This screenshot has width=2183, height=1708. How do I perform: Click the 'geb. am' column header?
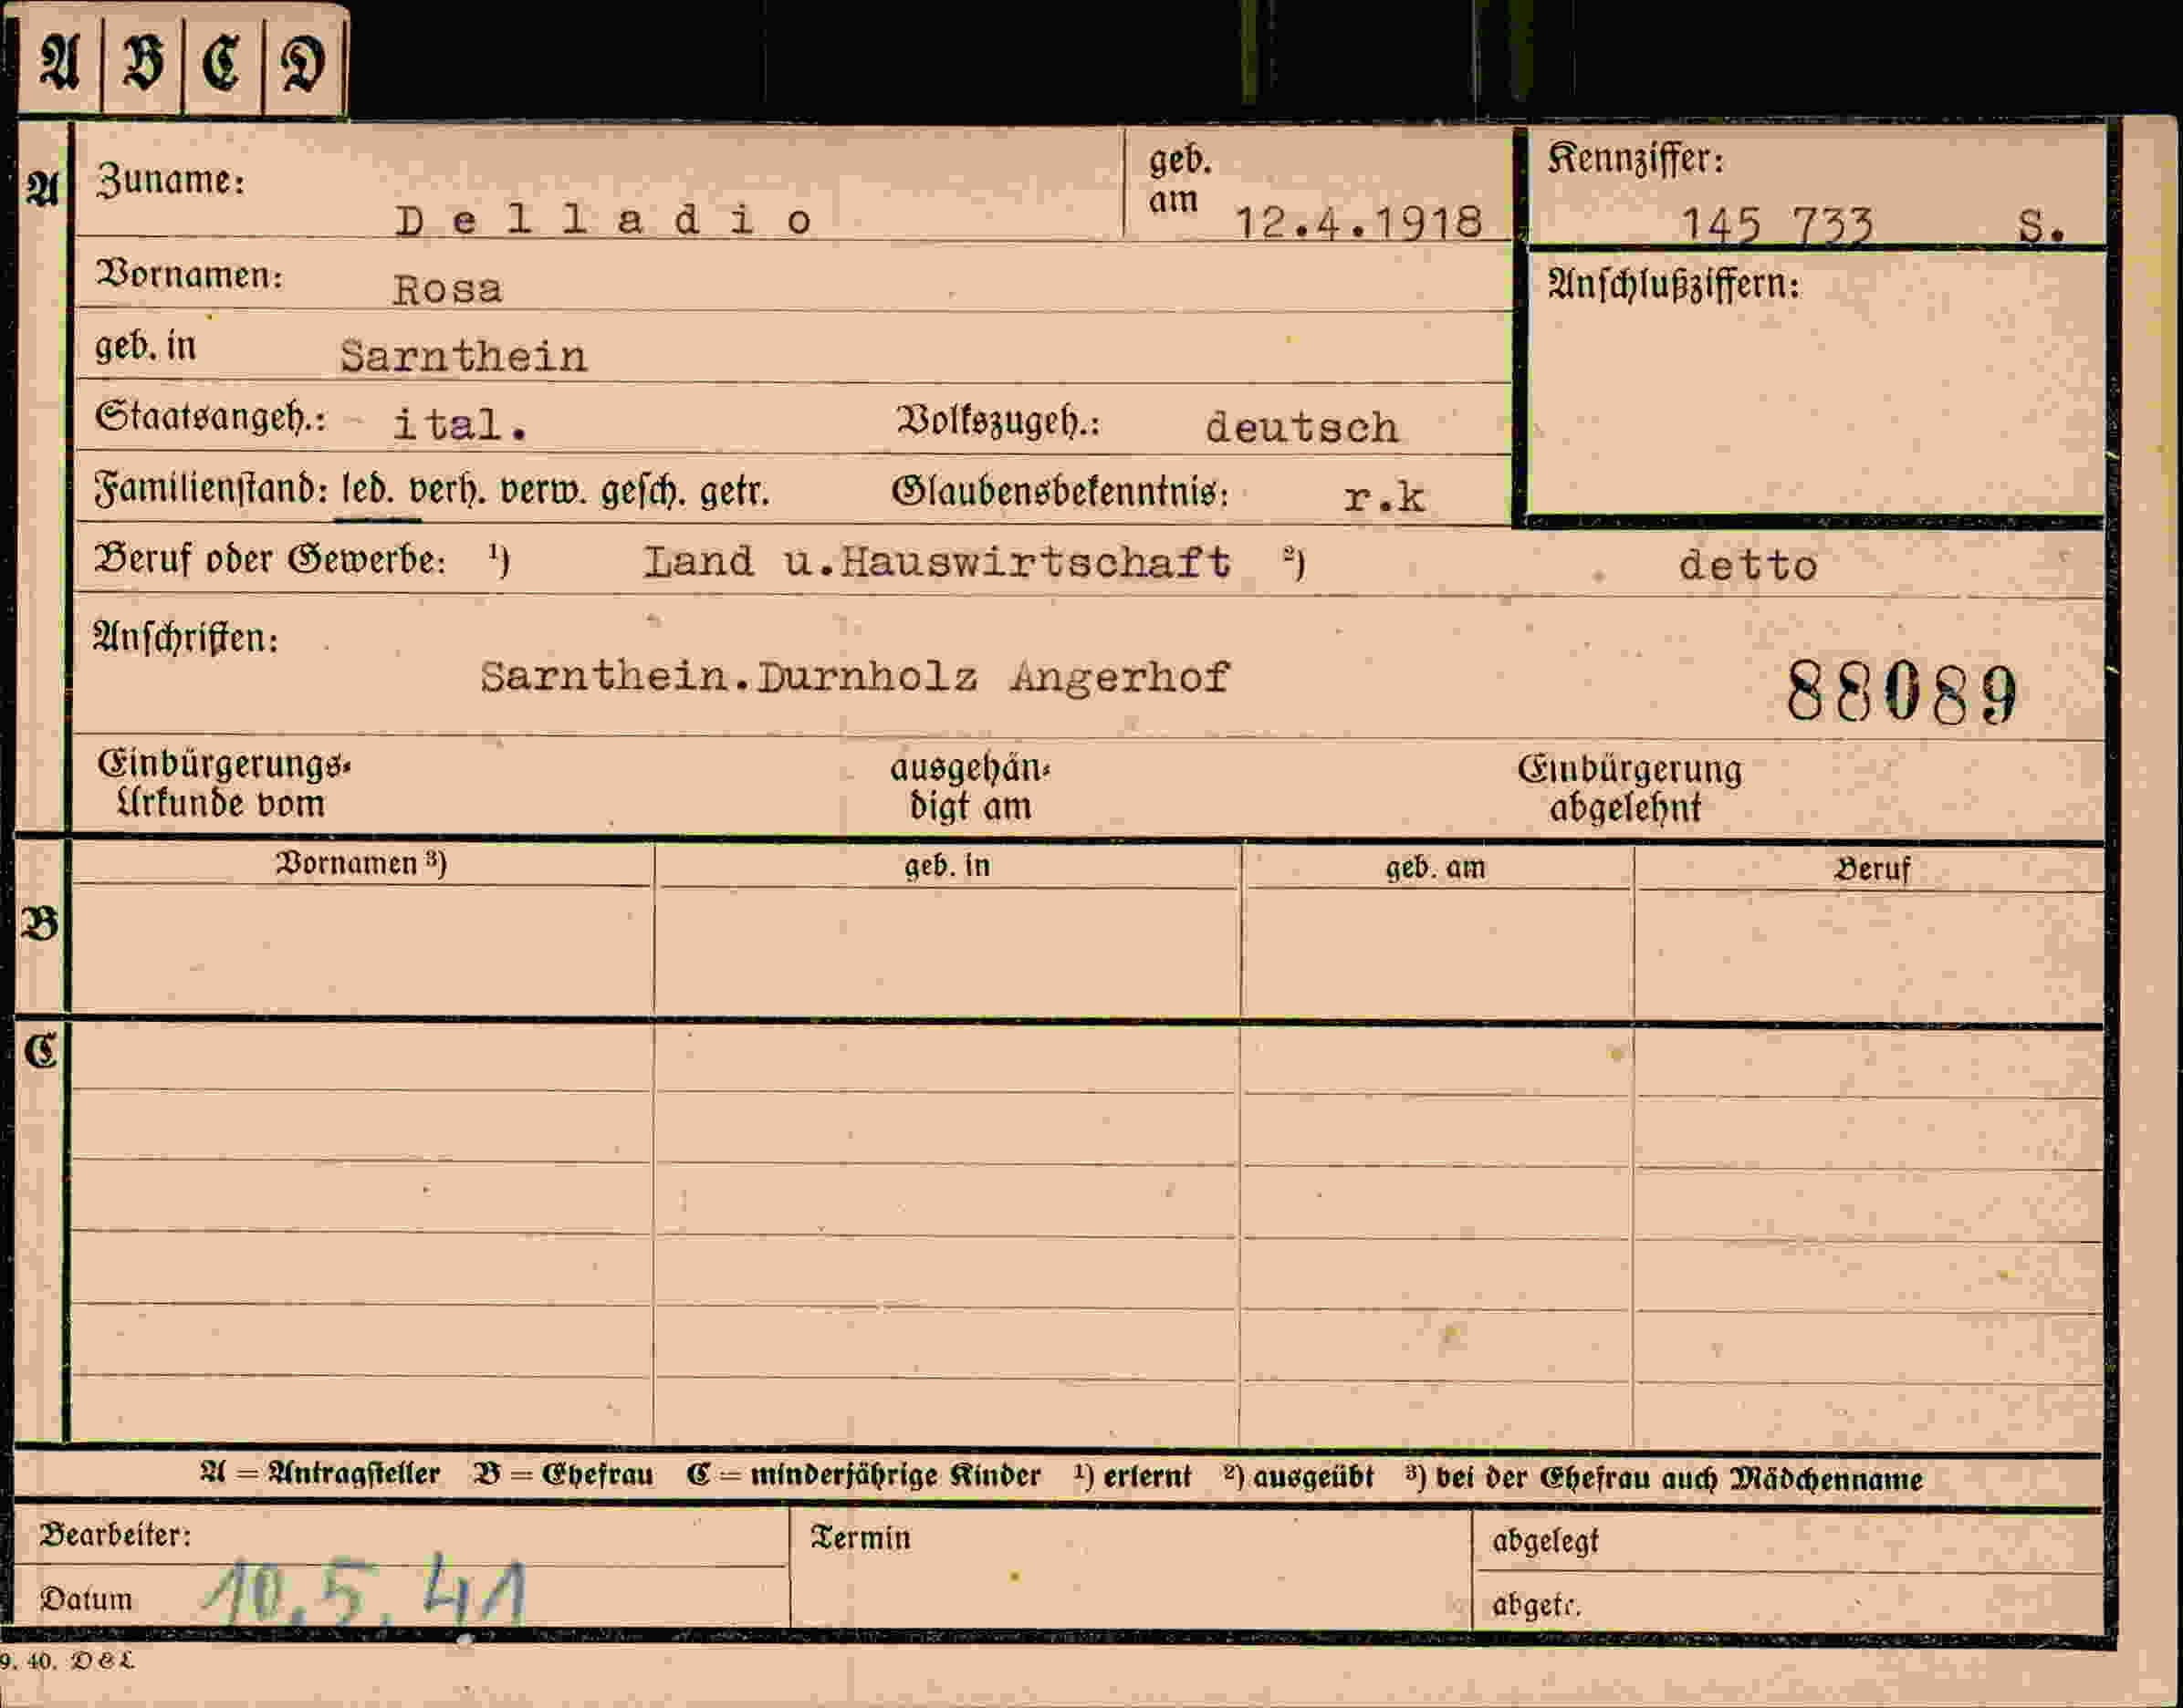point(1436,868)
